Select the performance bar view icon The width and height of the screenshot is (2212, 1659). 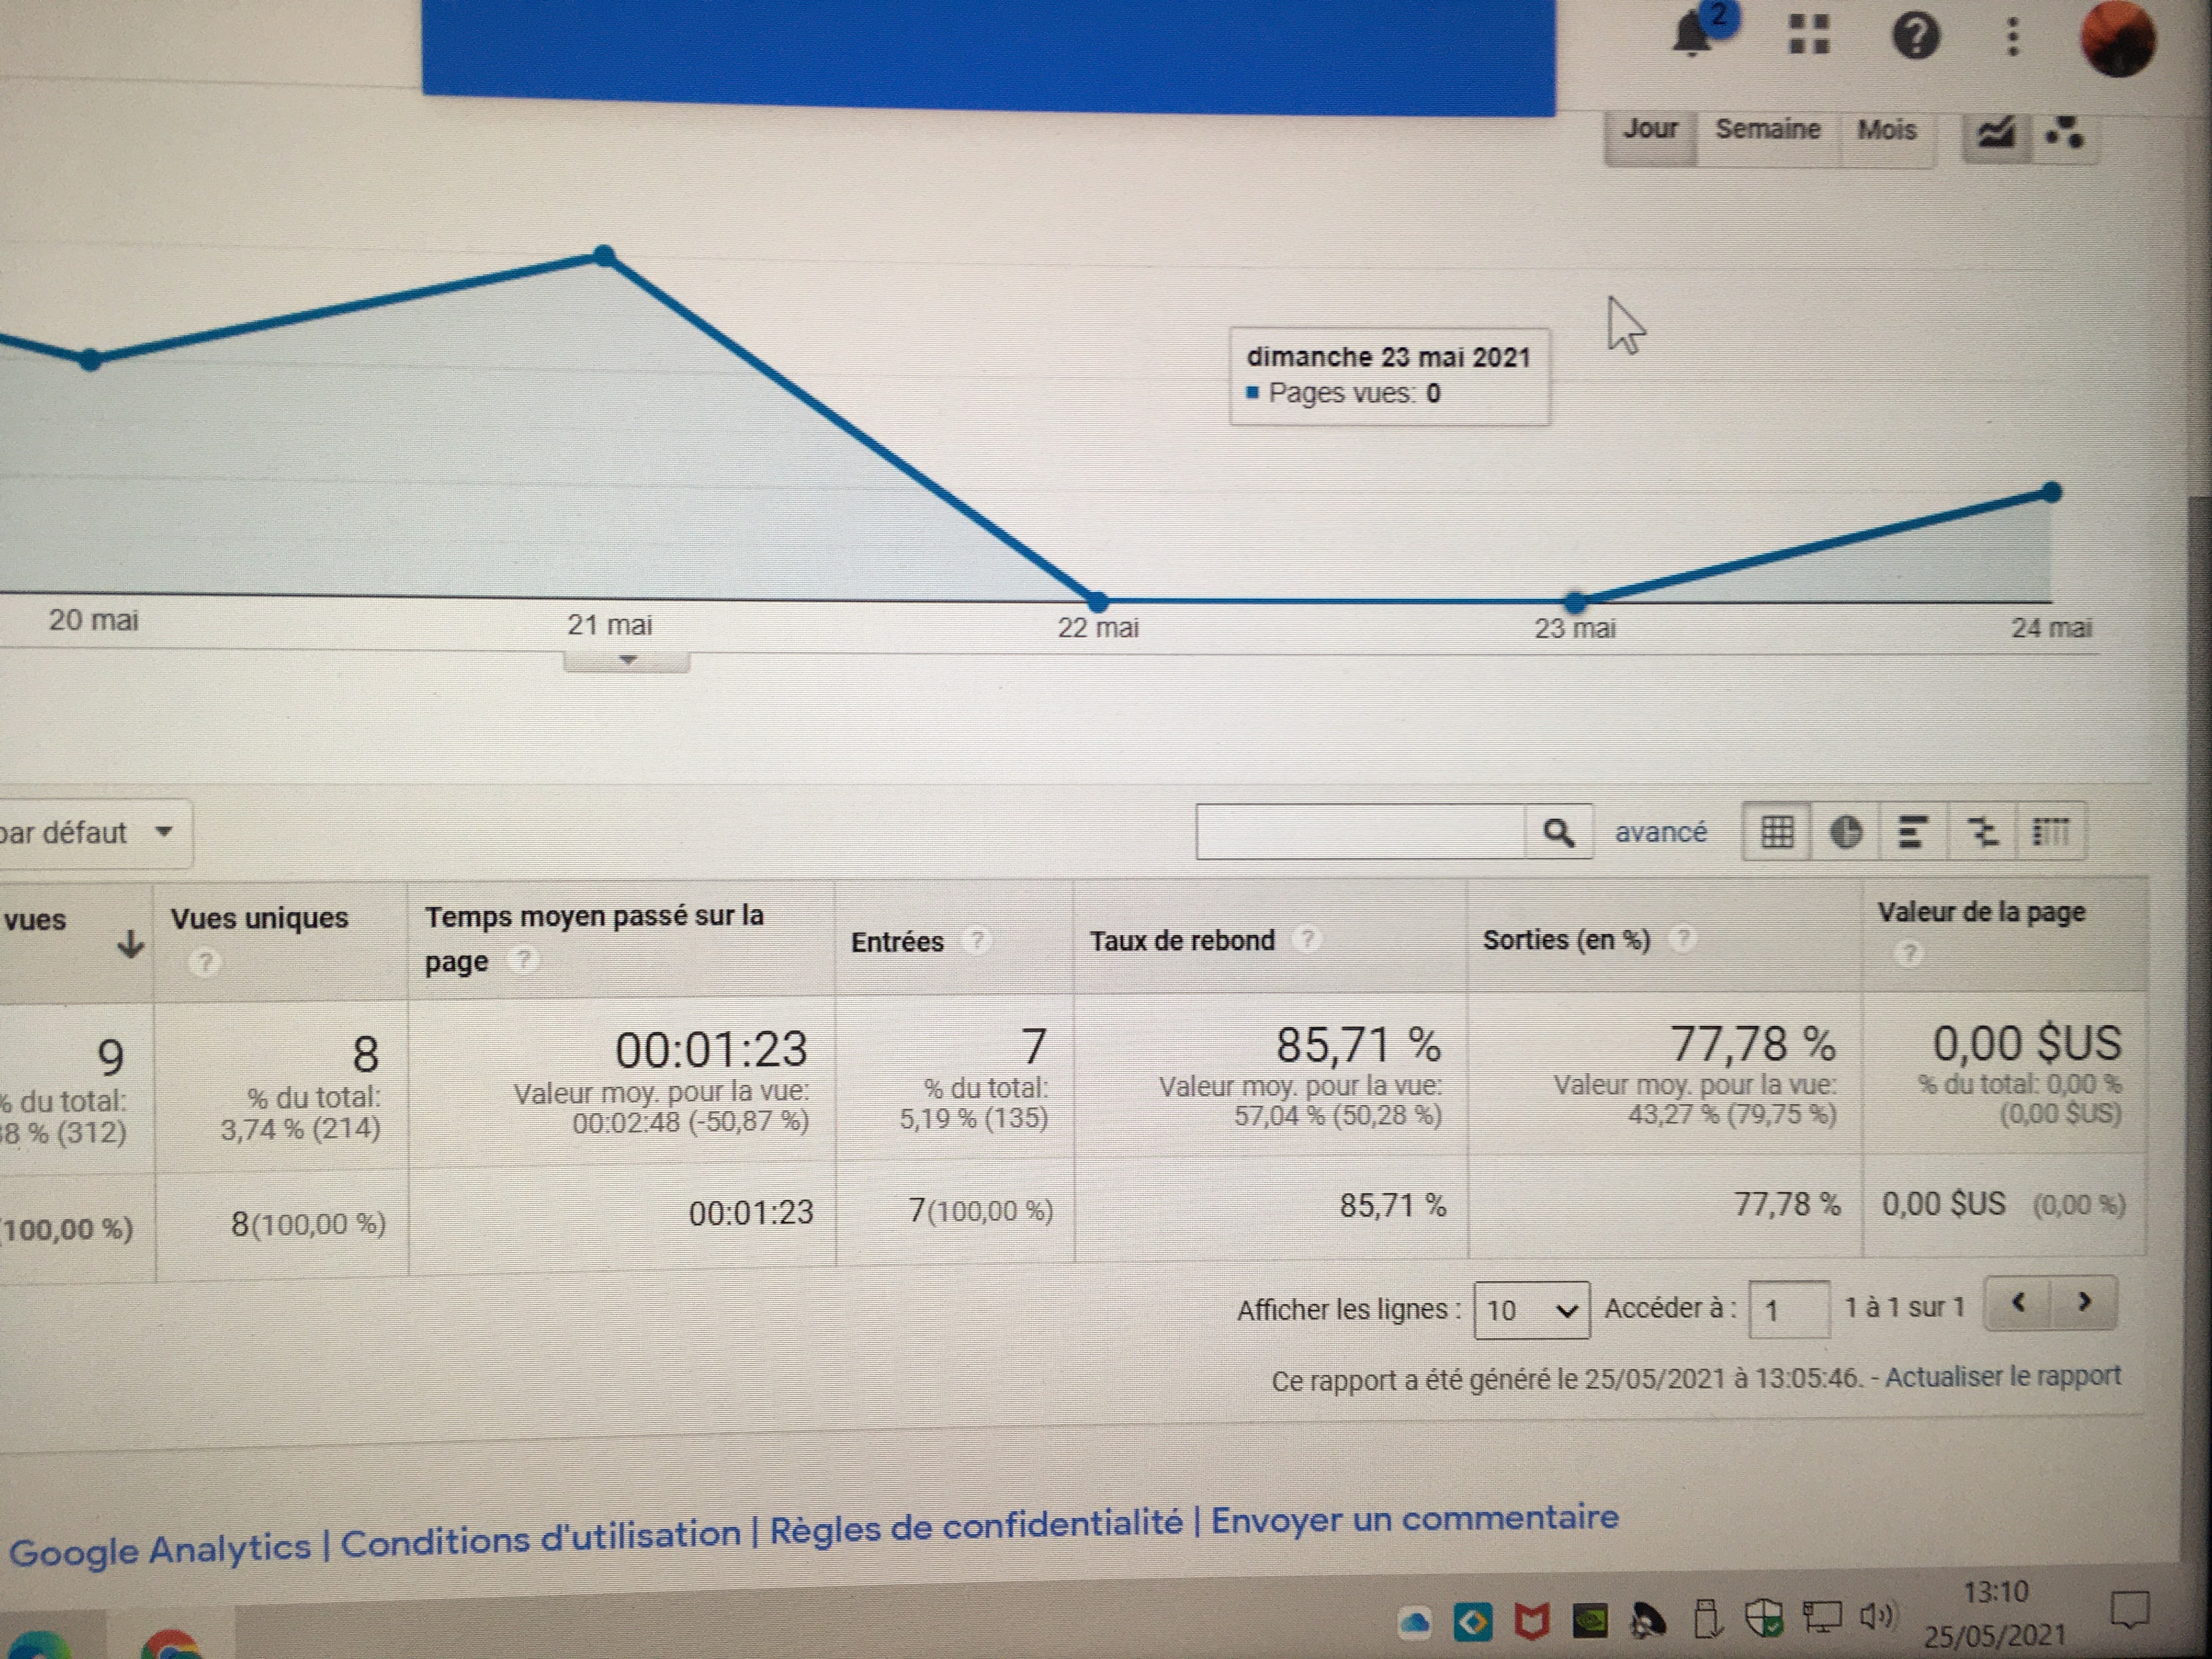click(x=1913, y=832)
